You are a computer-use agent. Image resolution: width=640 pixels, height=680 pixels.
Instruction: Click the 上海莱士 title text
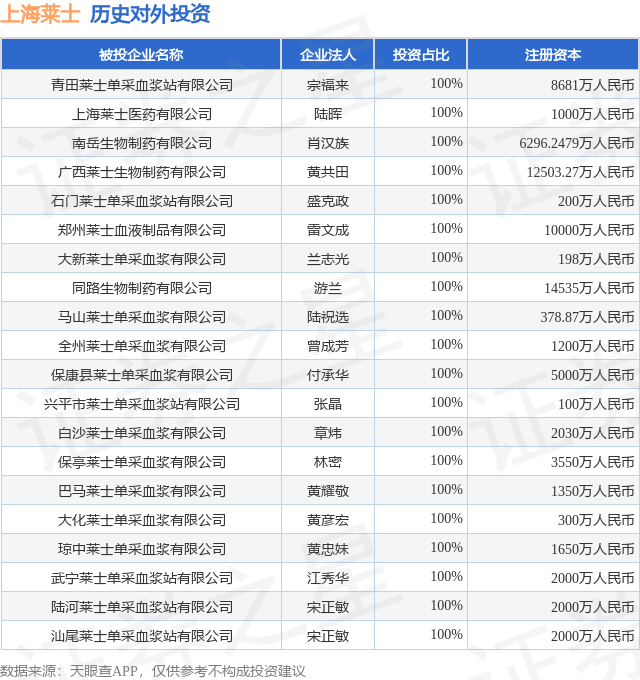pyautogui.click(x=40, y=14)
